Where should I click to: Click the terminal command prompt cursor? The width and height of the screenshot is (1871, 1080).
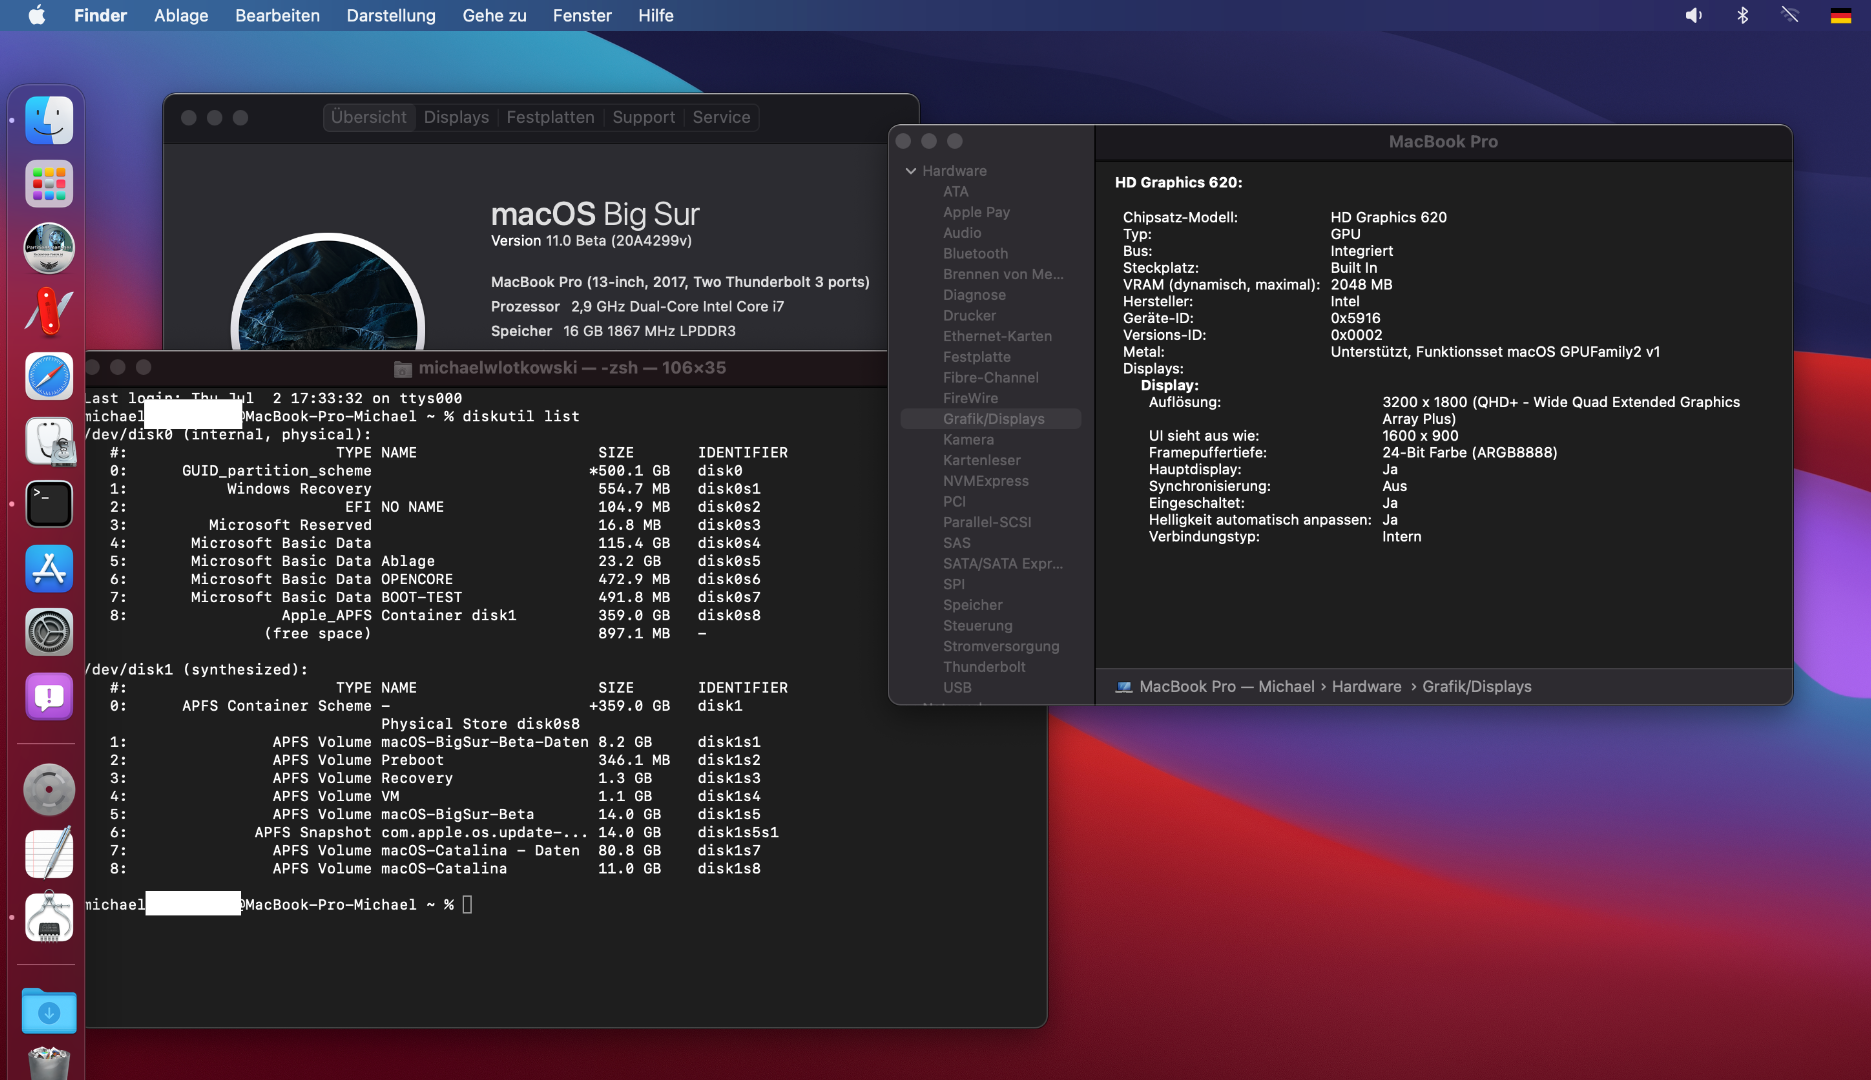(467, 905)
